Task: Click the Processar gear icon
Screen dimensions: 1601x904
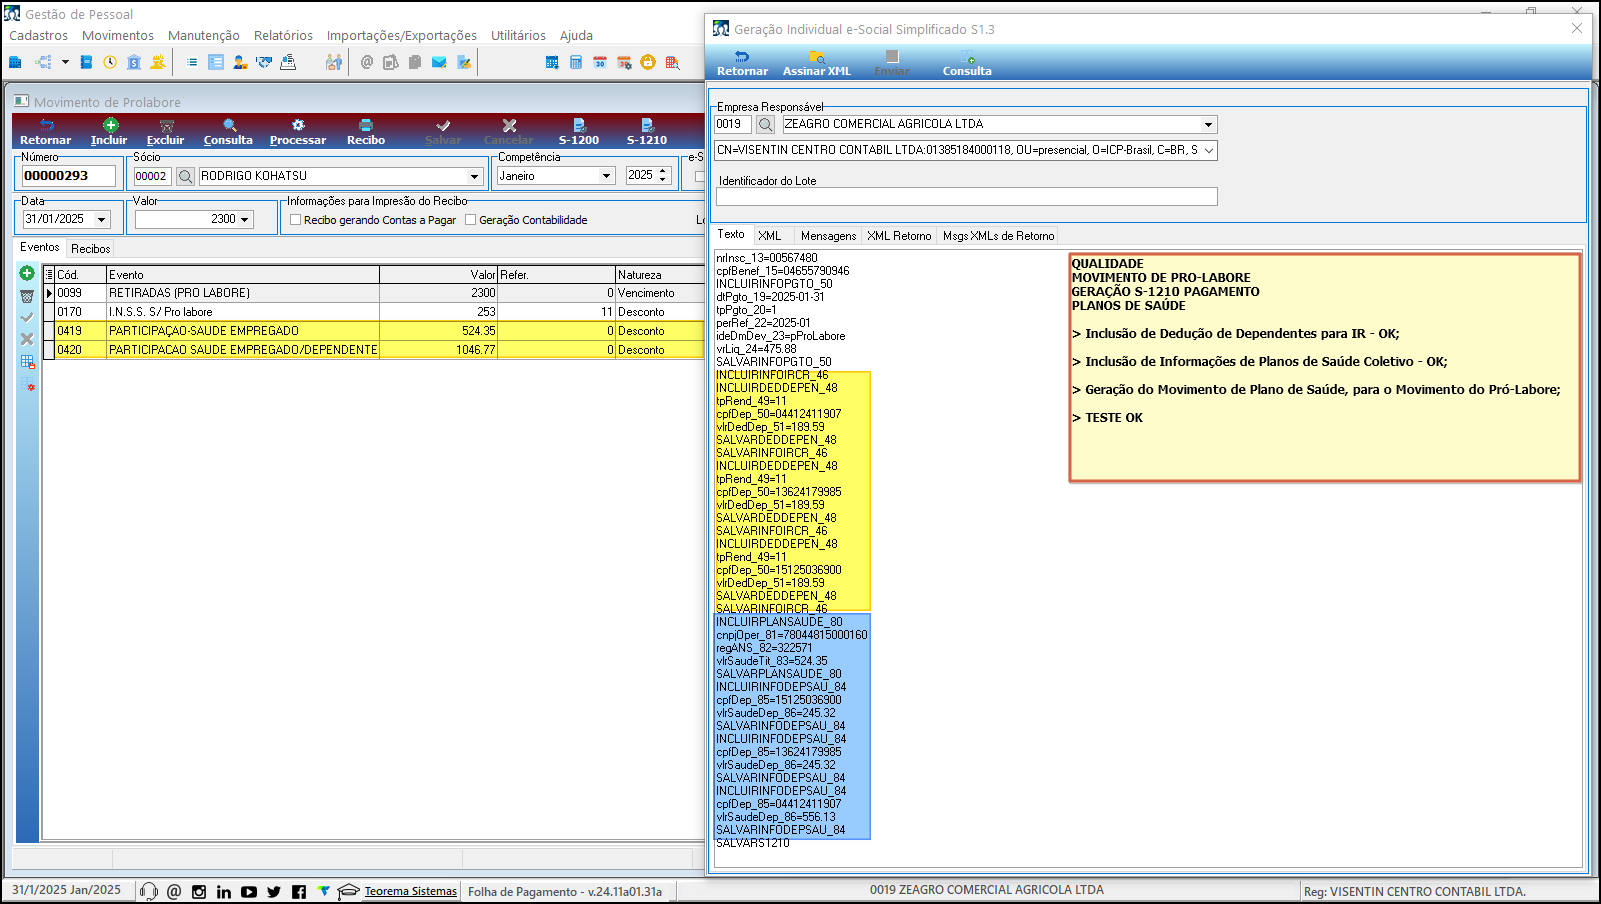Action: (x=298, y=125)
